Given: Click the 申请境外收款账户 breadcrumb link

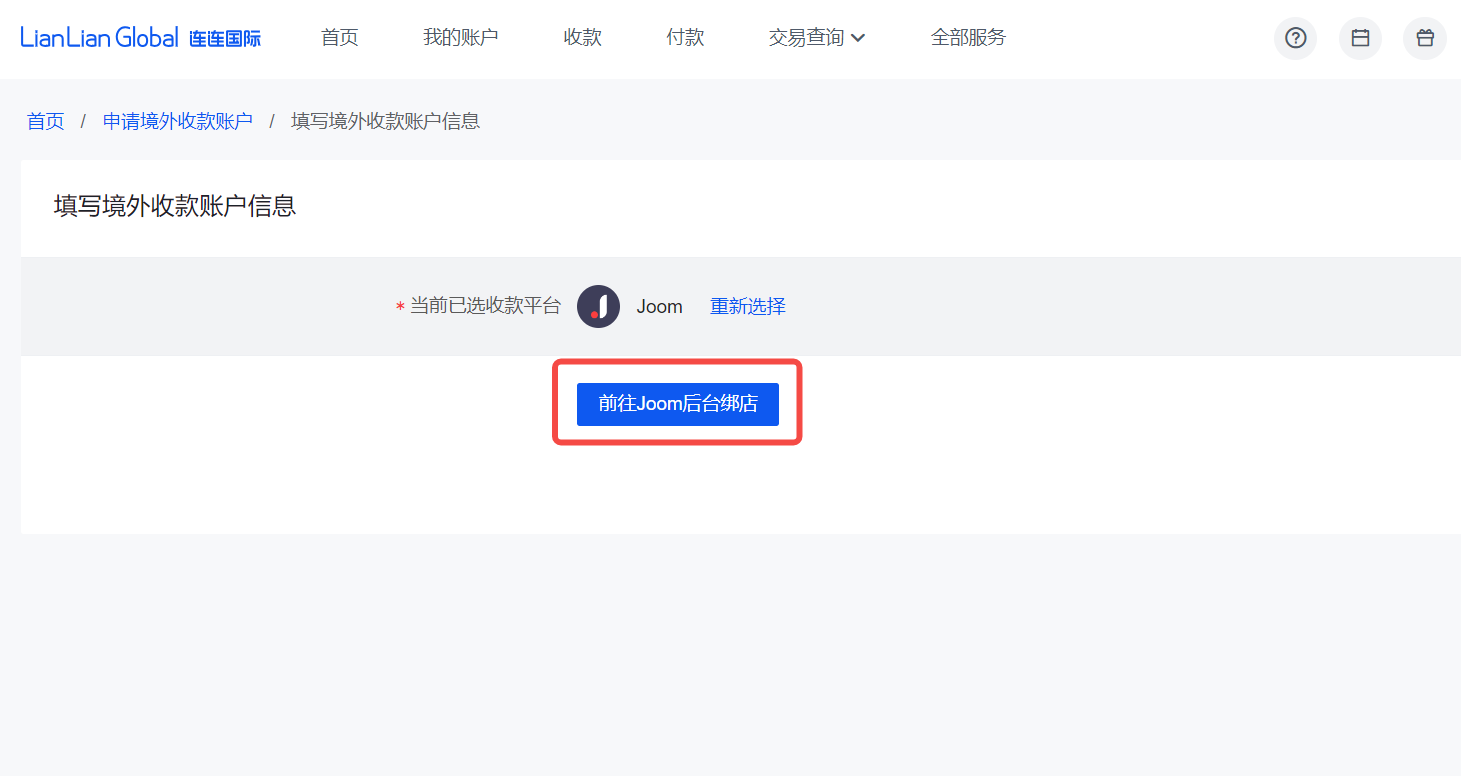Looking at the screenshot, I should (x=178, y=121).
